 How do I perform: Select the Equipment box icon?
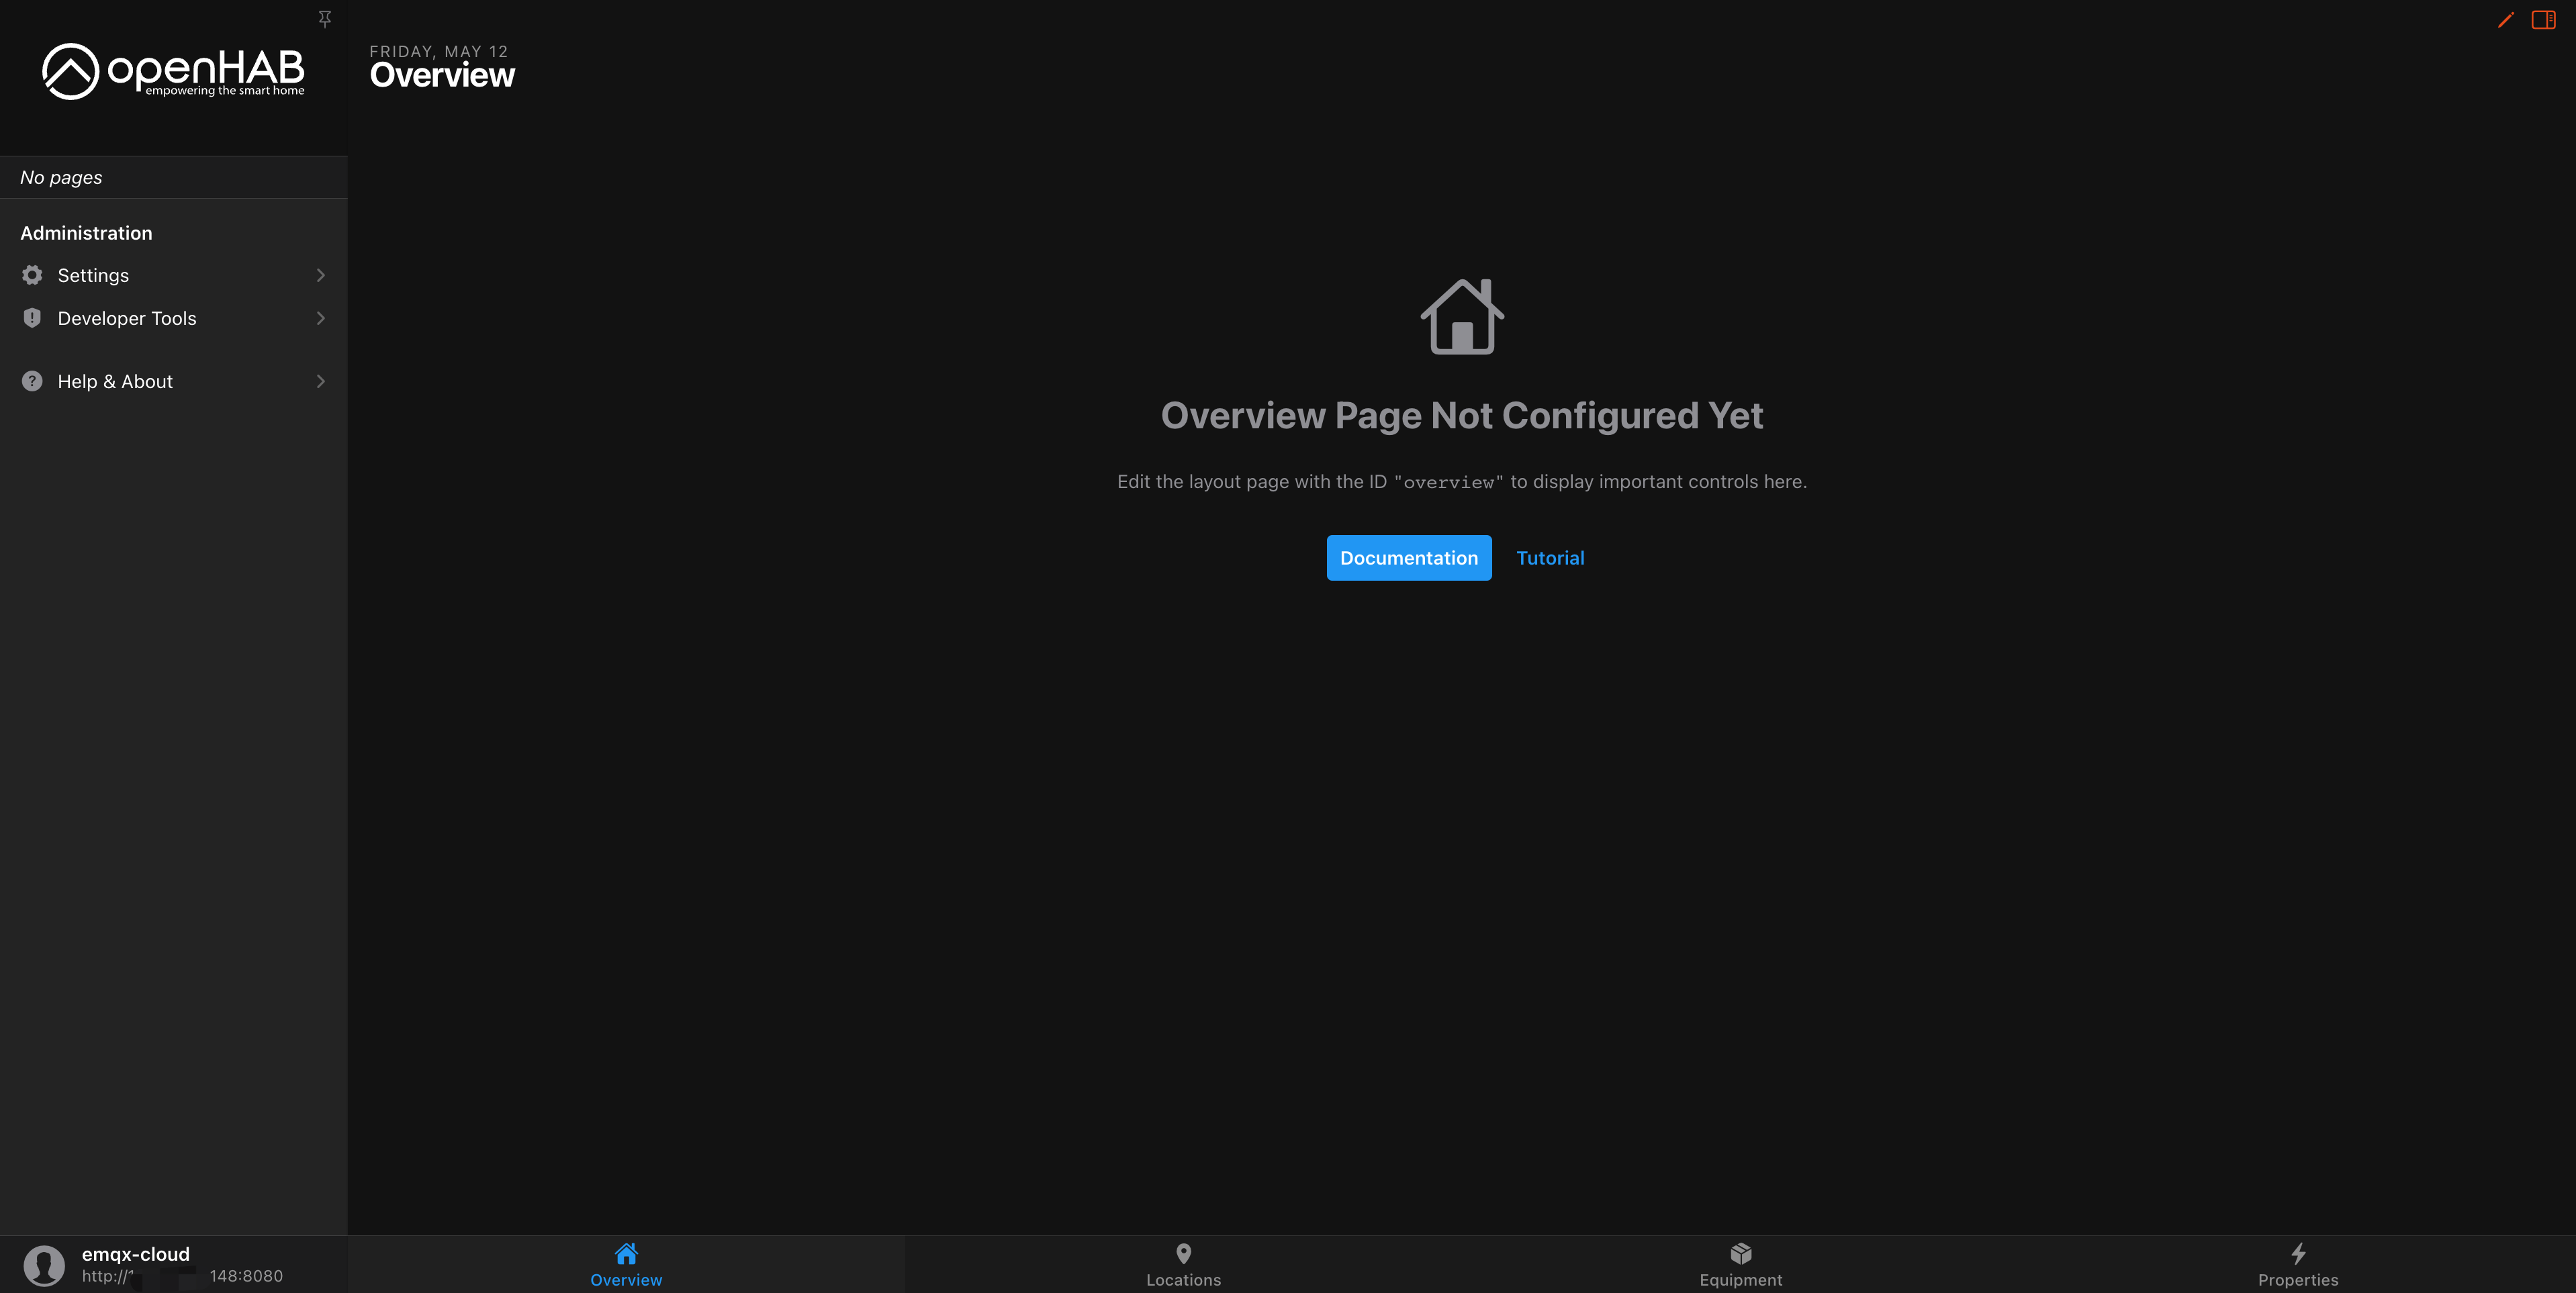pyautogui.click(x=1740, y=1253)
